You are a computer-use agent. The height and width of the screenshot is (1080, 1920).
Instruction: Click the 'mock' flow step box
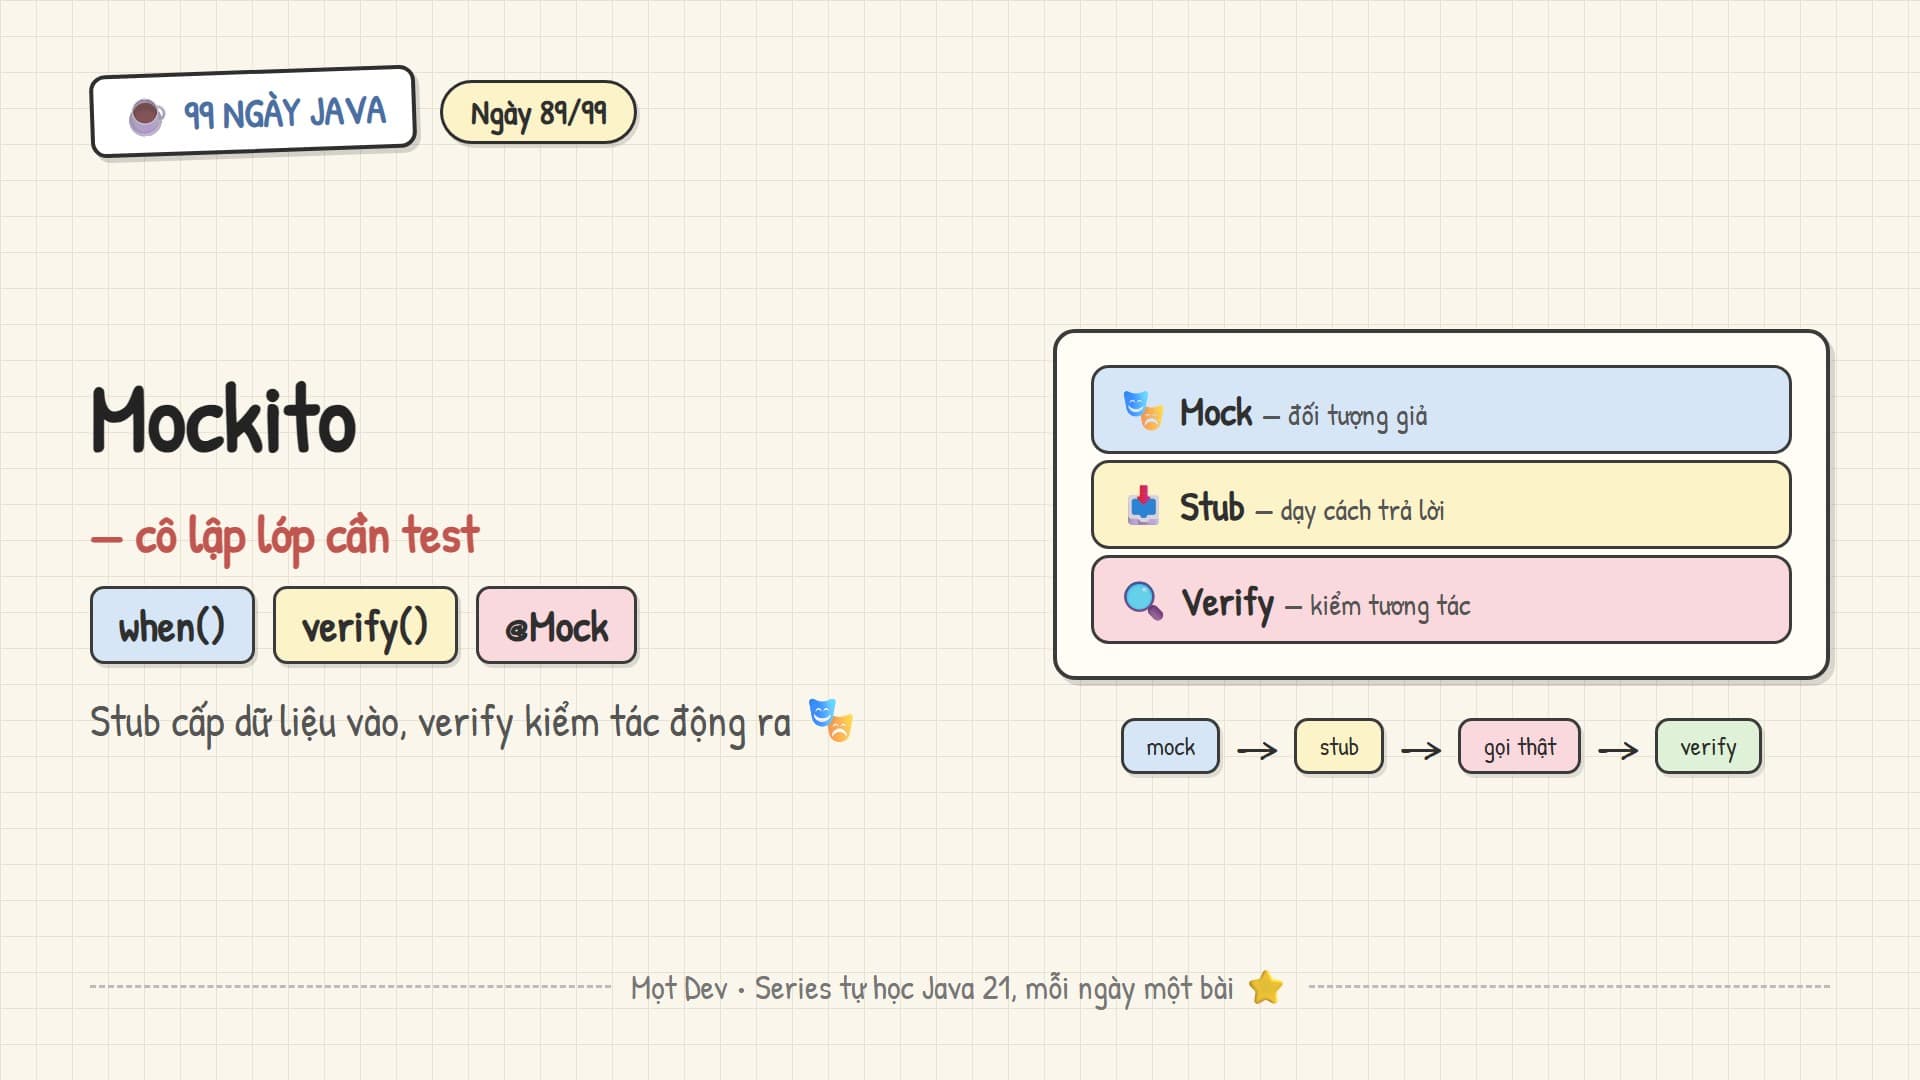point(1170,747)
